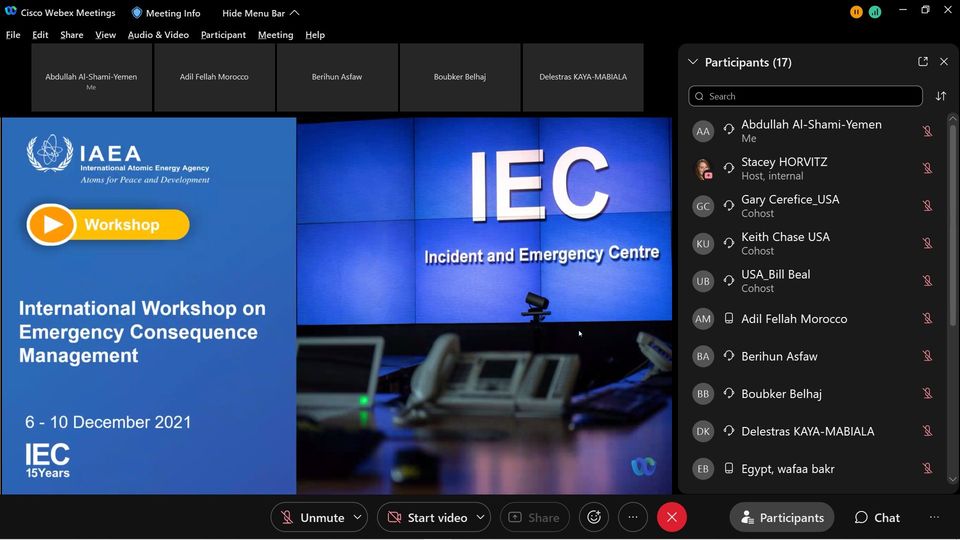Start video from the bottom toolbar
960x540 pixels.
427,517
